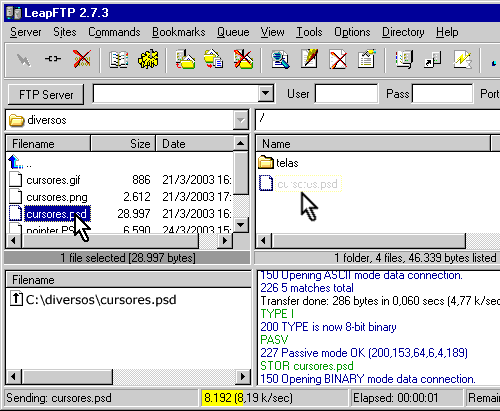Select cursores.gif in local file list
Image resolution: width=500 pixels, height=411 pixels.
pos(53,180)
